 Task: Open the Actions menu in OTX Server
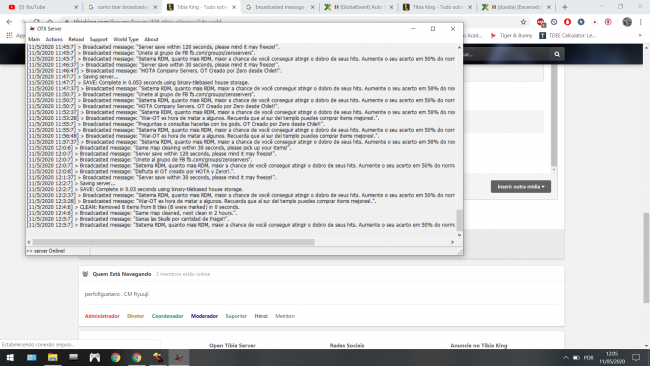54,39
